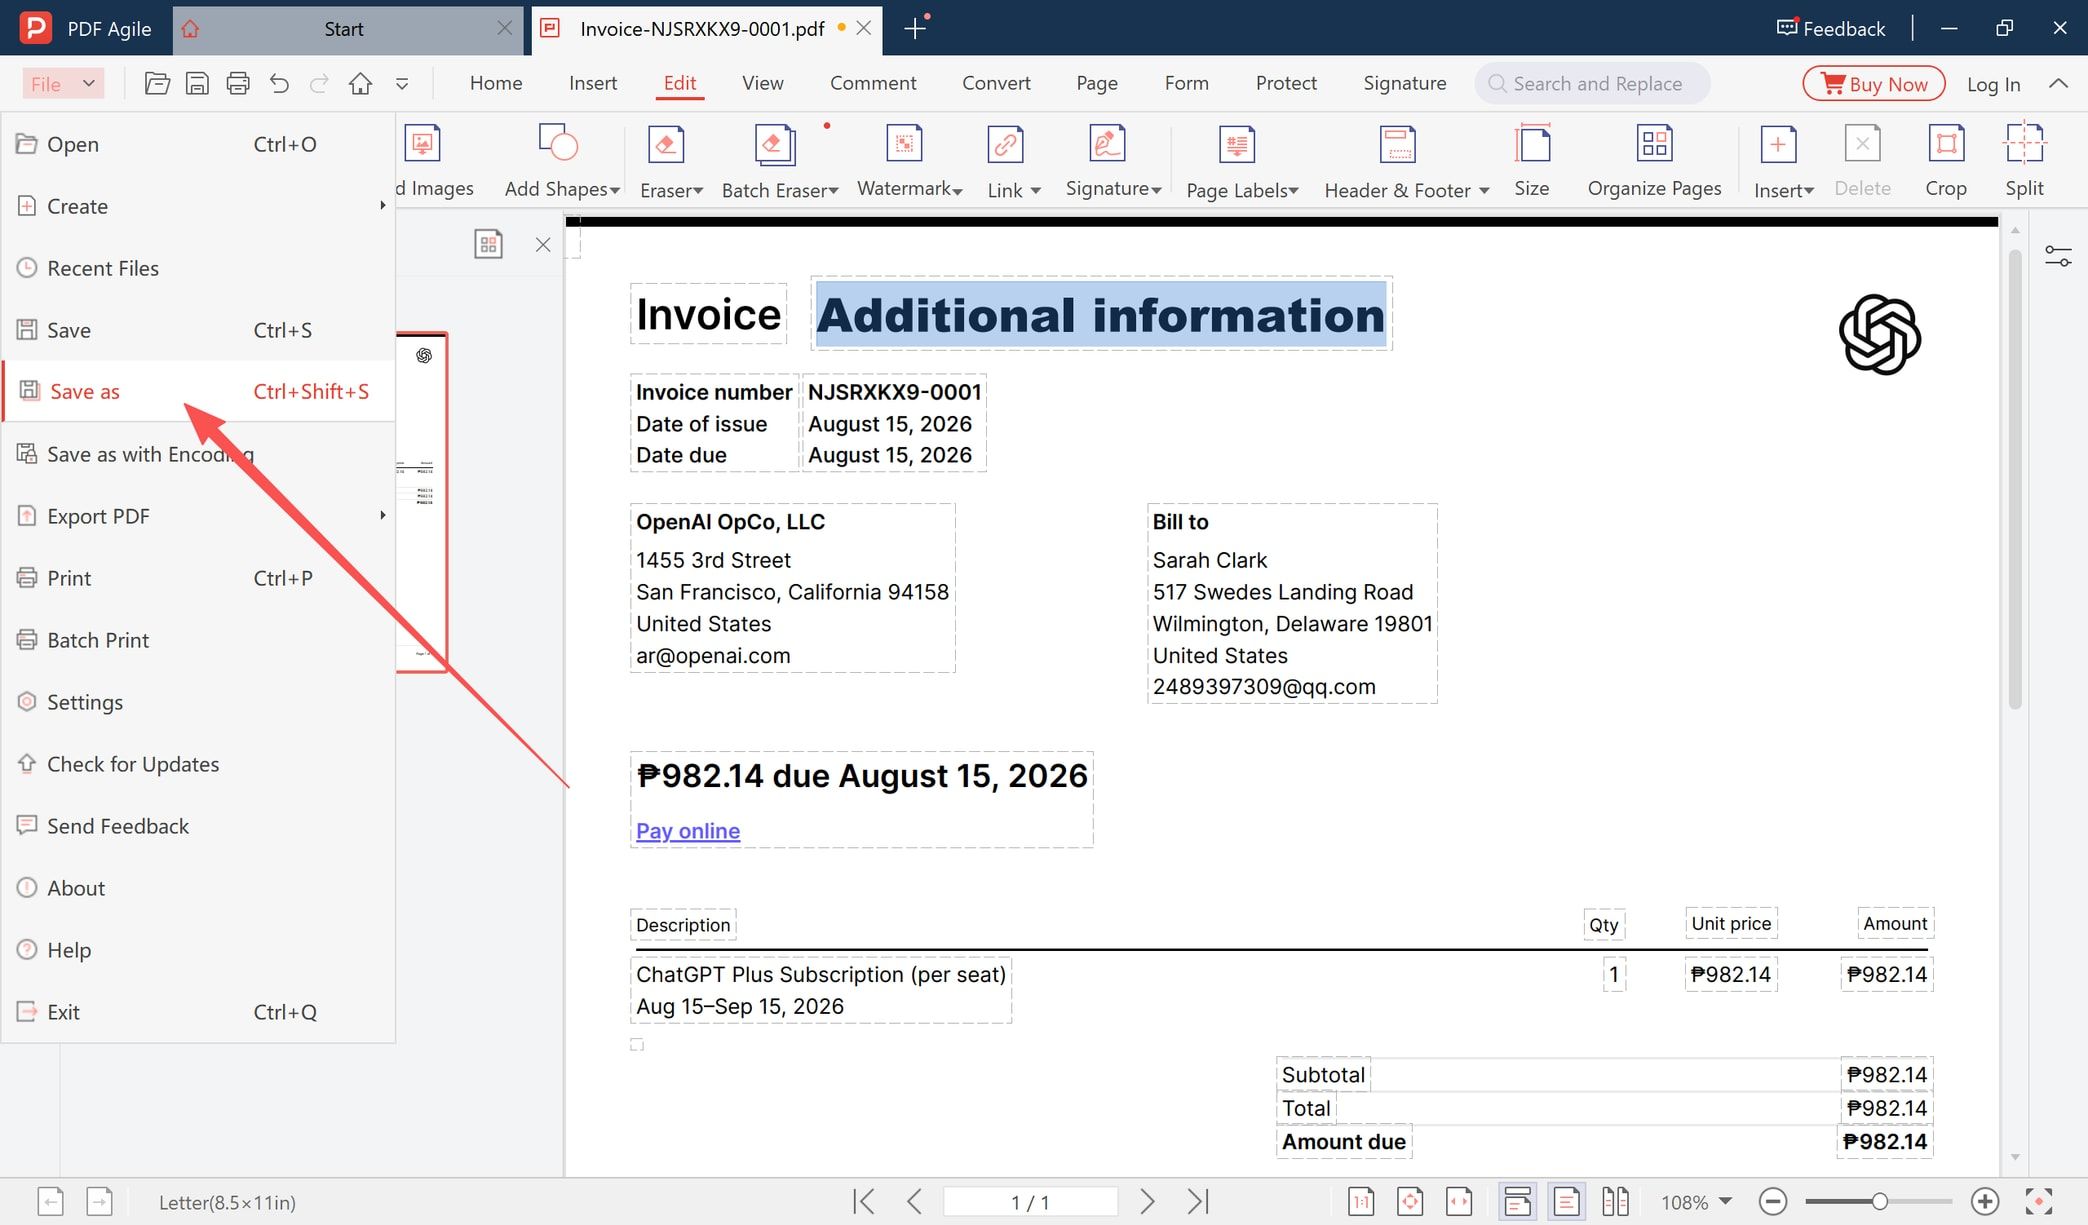Toggle single page view mode
This screenshot has width=2088, height=1225.
(x=1566, y=1201)
